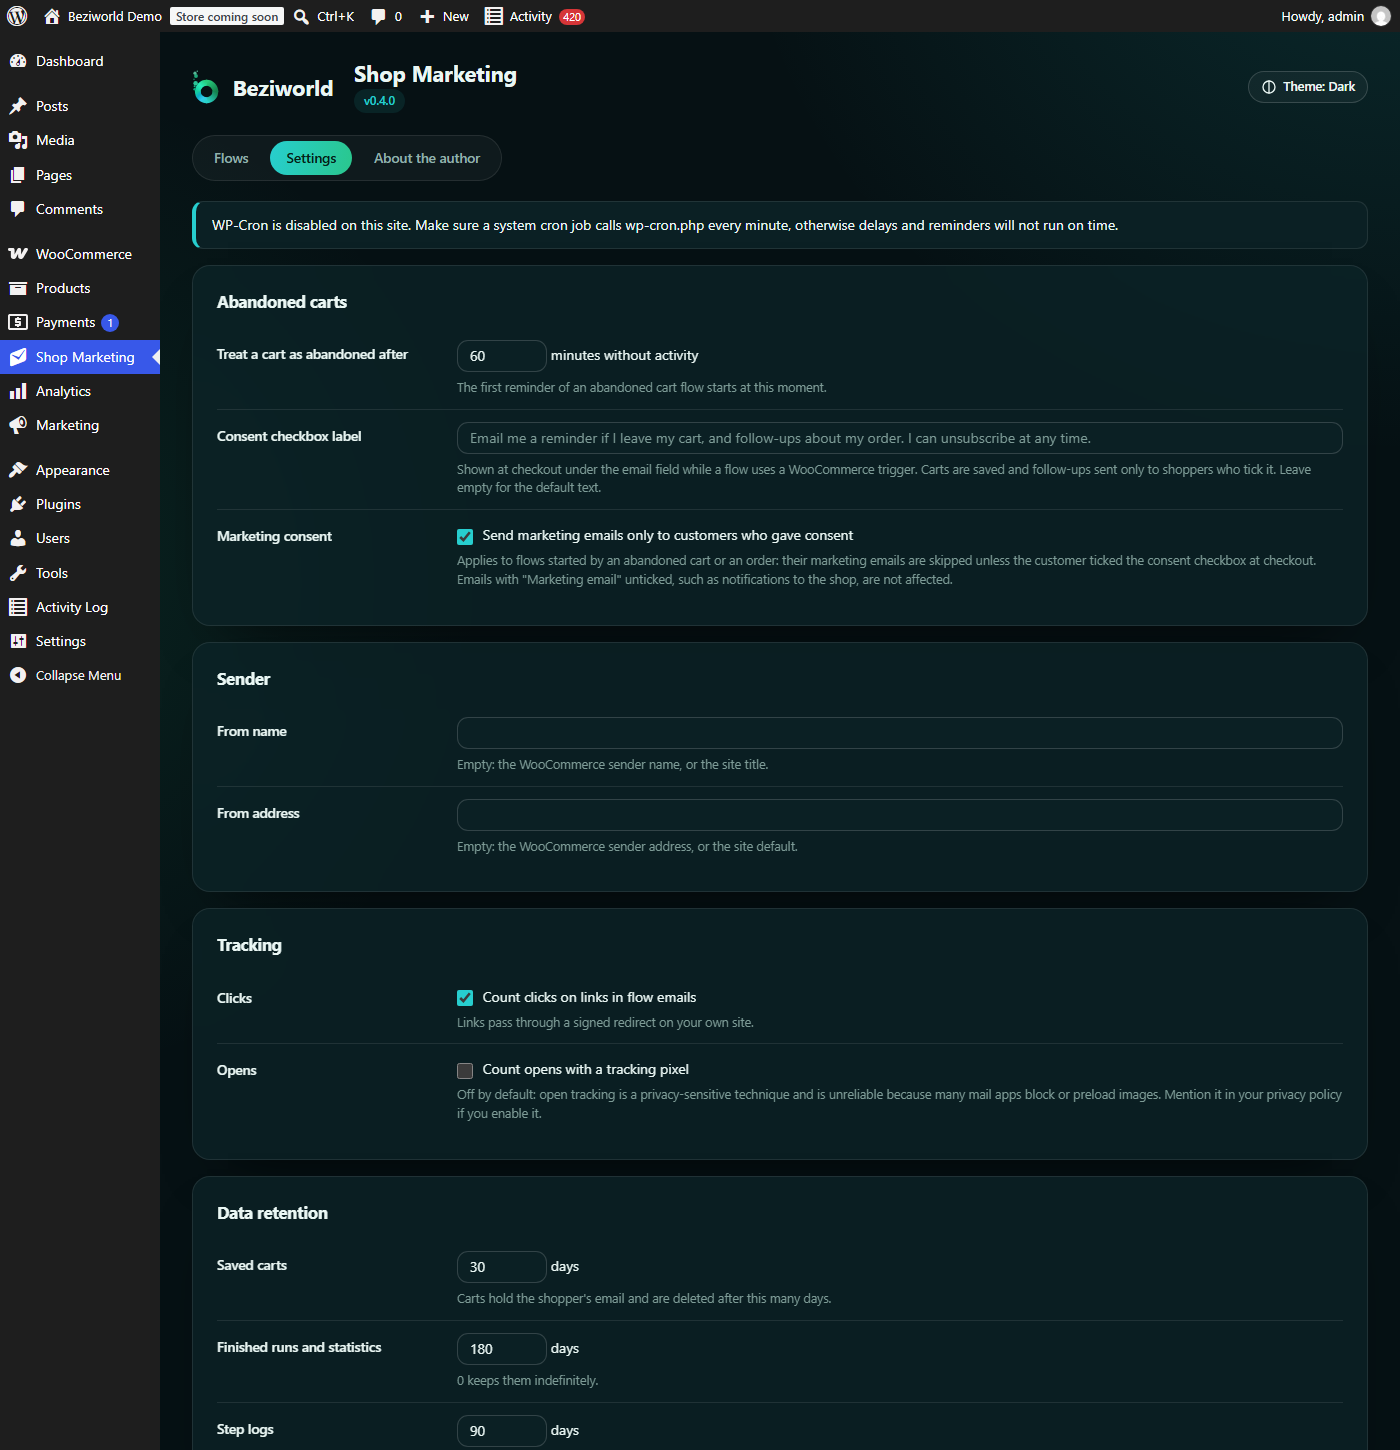Screen dimensions: 1400x1450
Task: Open the Comments sidebar menu item
Action: coord(80,209)
